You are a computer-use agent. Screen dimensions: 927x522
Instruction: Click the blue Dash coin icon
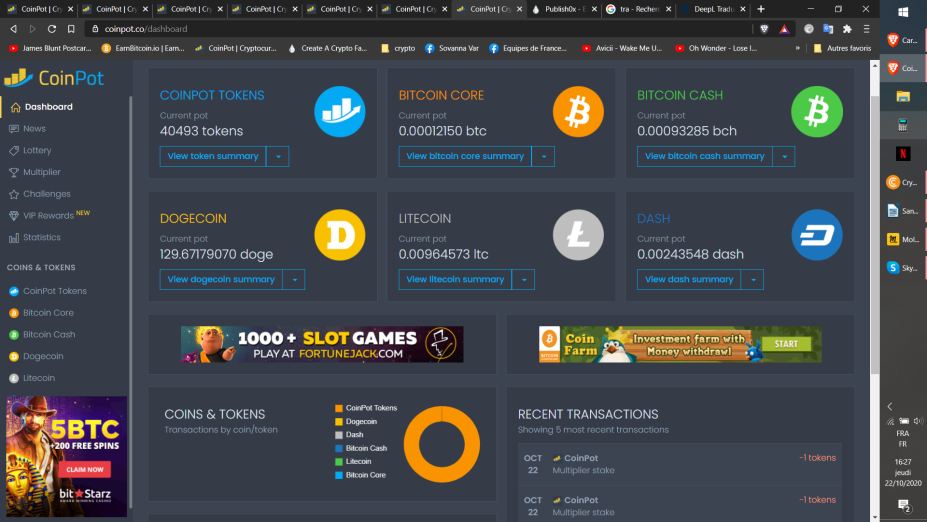point(817,235)
